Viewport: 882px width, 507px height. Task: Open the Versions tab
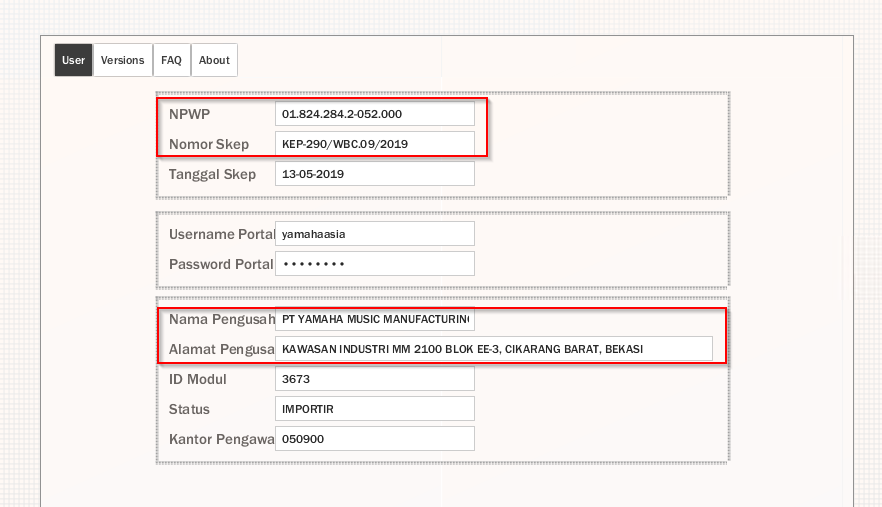pyautogui.click(x=123, y=60)
